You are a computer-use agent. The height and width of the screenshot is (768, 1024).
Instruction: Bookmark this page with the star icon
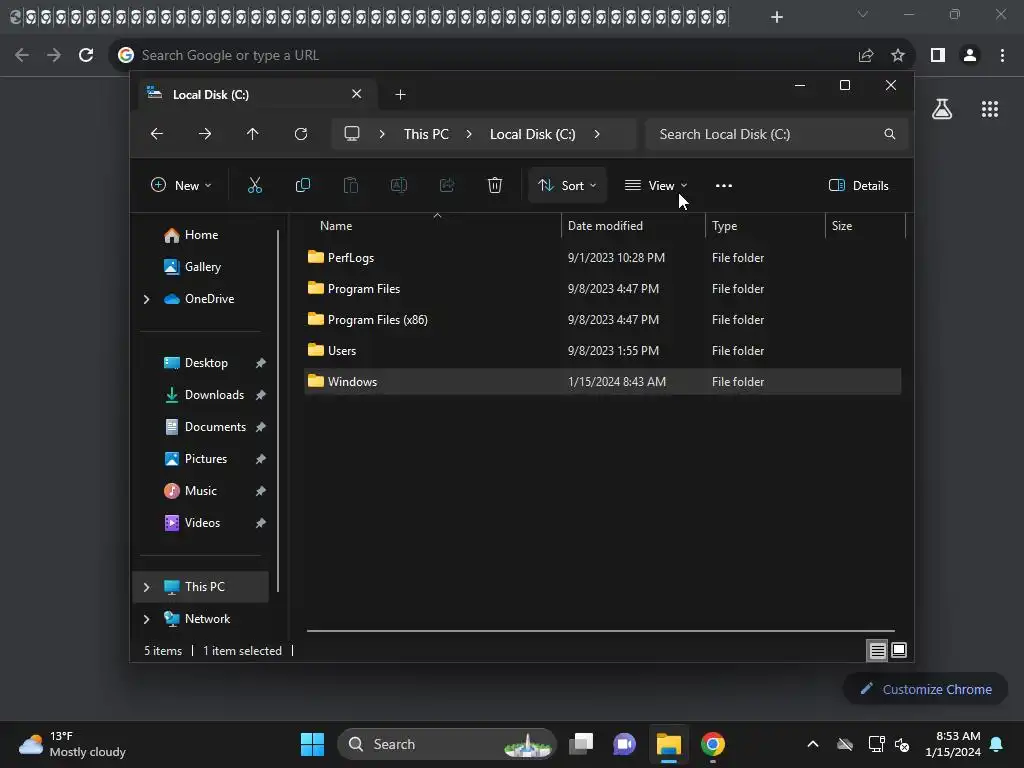(898, 56)
